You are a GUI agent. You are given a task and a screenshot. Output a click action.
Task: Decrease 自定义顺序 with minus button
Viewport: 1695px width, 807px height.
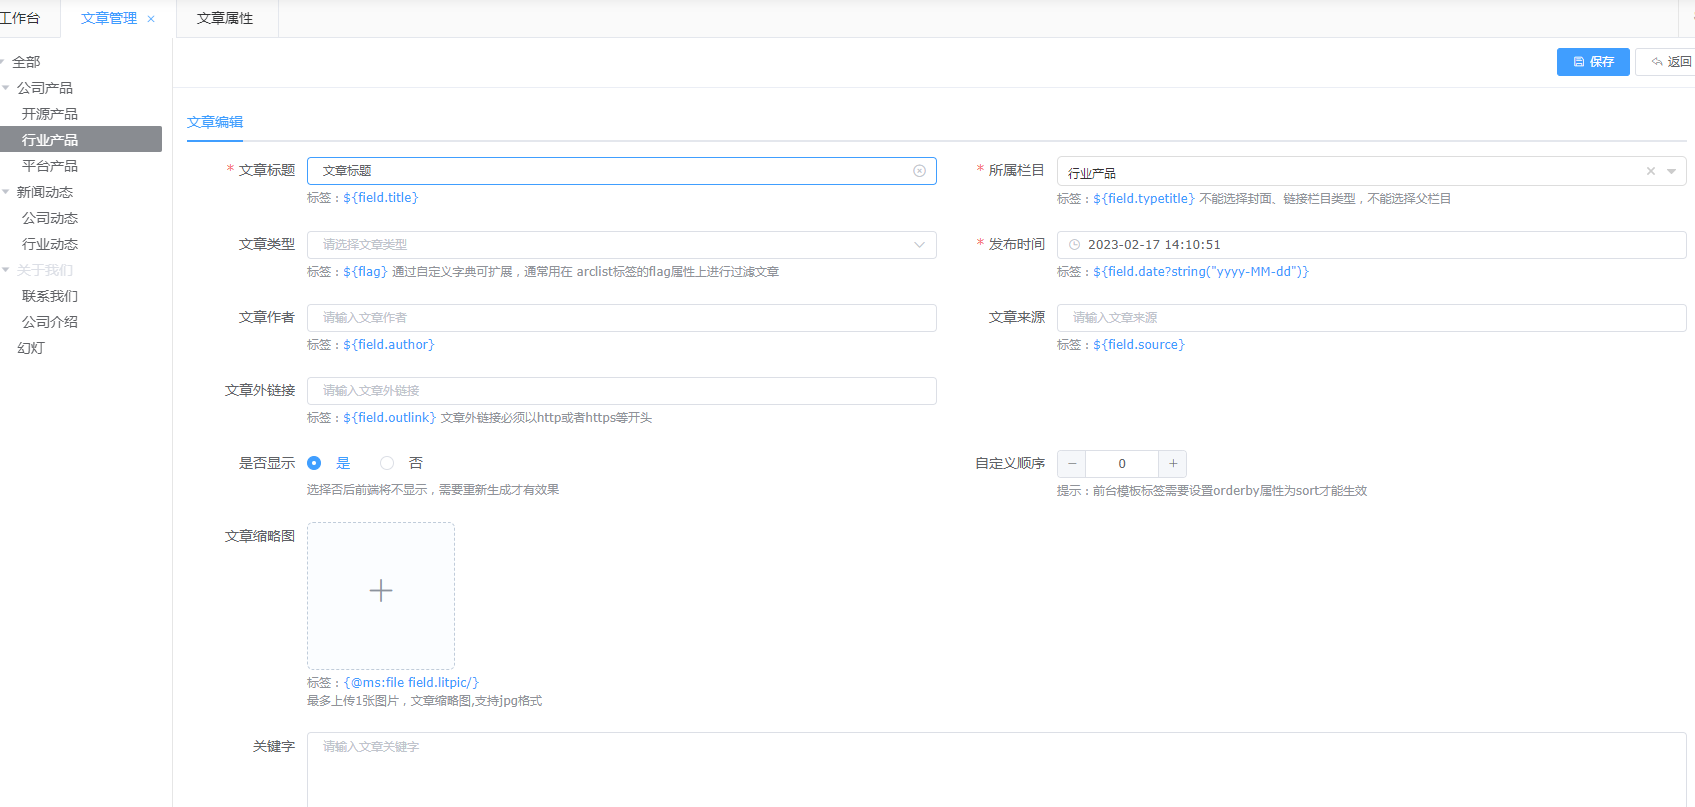[1072, 464]
